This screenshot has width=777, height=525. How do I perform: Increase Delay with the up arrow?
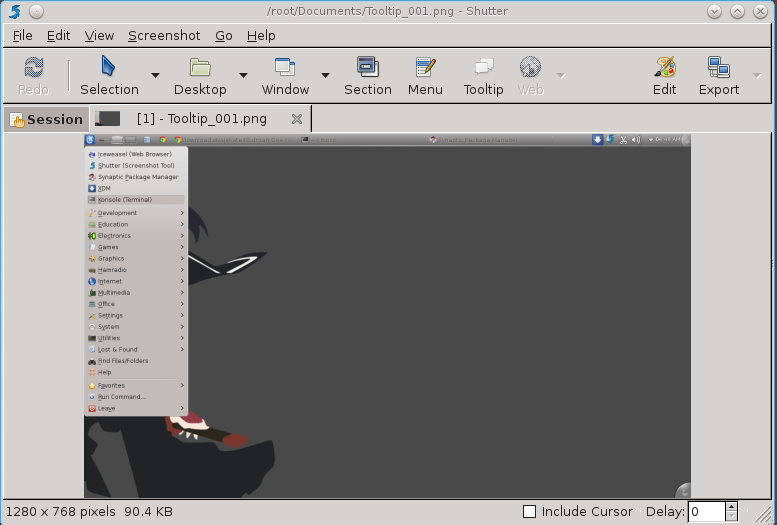pos(731,507)
